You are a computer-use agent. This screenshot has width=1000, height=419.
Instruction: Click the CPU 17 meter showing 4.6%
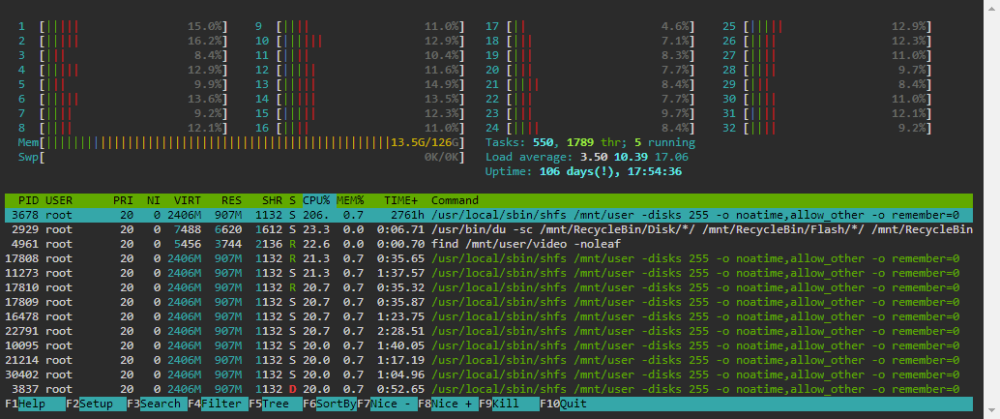point(591,26)
